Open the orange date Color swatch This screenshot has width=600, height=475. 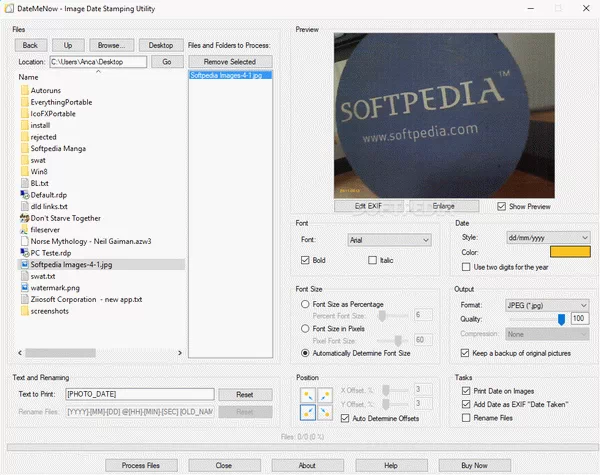(570, 252)
